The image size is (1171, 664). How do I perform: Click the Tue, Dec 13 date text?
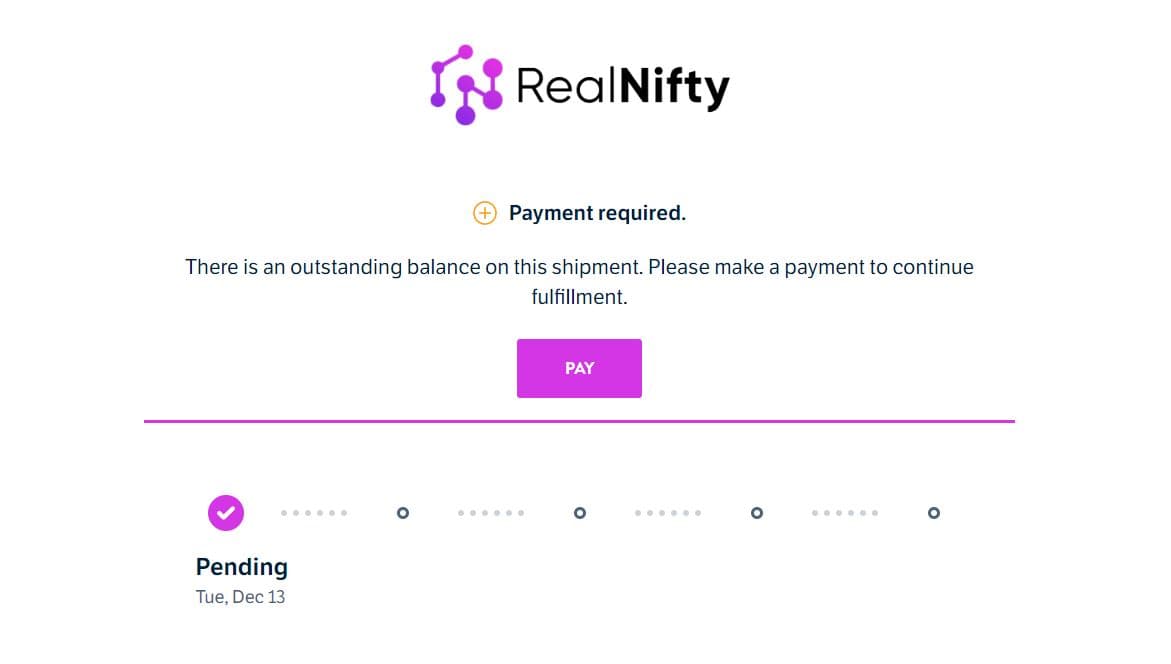pos(240,597)
